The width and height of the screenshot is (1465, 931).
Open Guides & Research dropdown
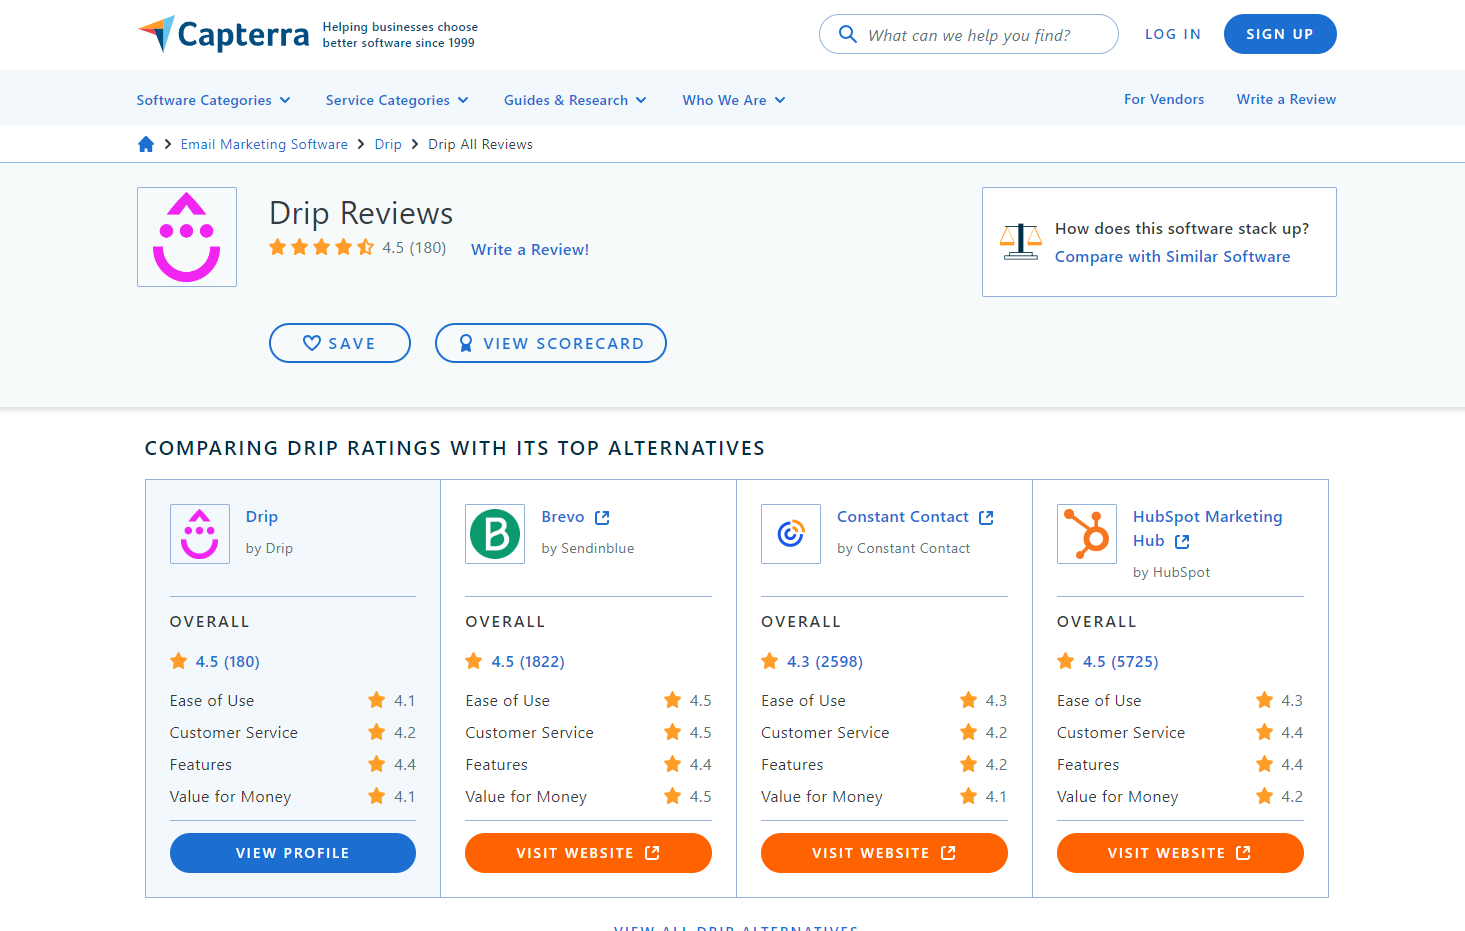click(575, 100)
